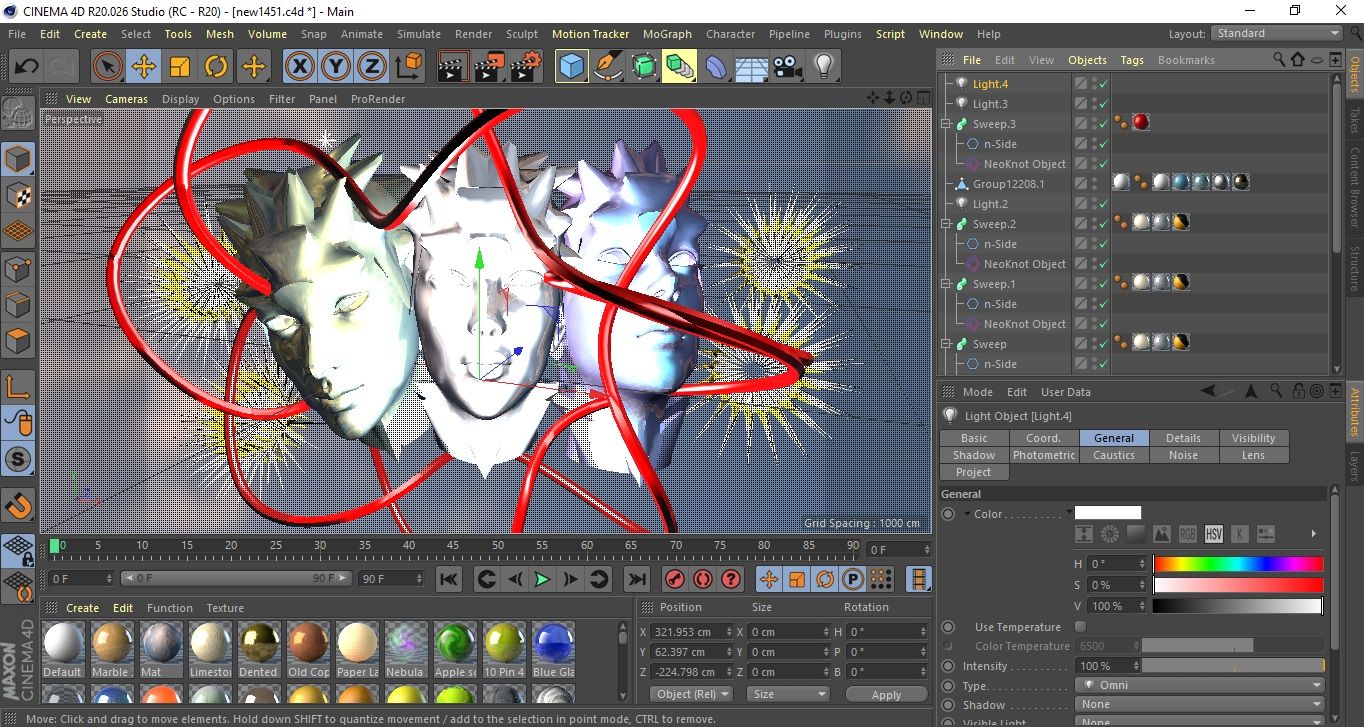Click the Hue gradient slider
This screenshot has width=1364, height=727.
pyautogui.click(x=1238, y=564)
